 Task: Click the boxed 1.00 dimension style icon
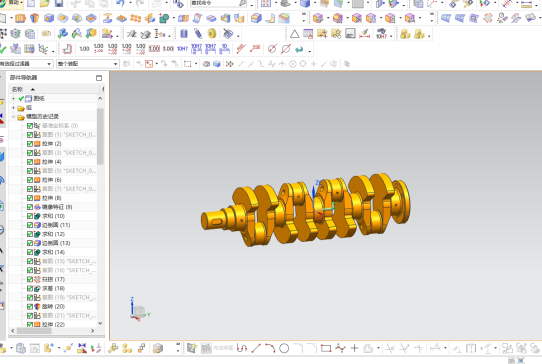[154, 49]
